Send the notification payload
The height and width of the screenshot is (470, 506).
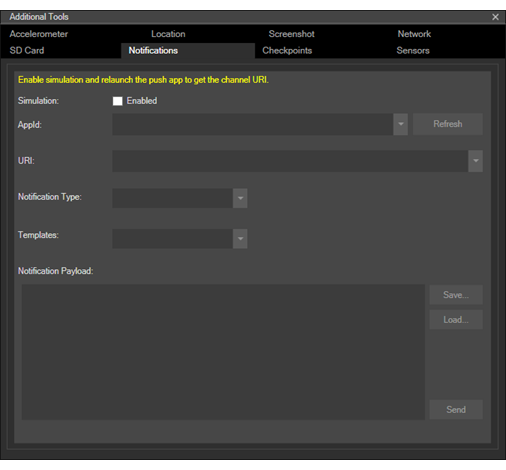coord(456,409)
